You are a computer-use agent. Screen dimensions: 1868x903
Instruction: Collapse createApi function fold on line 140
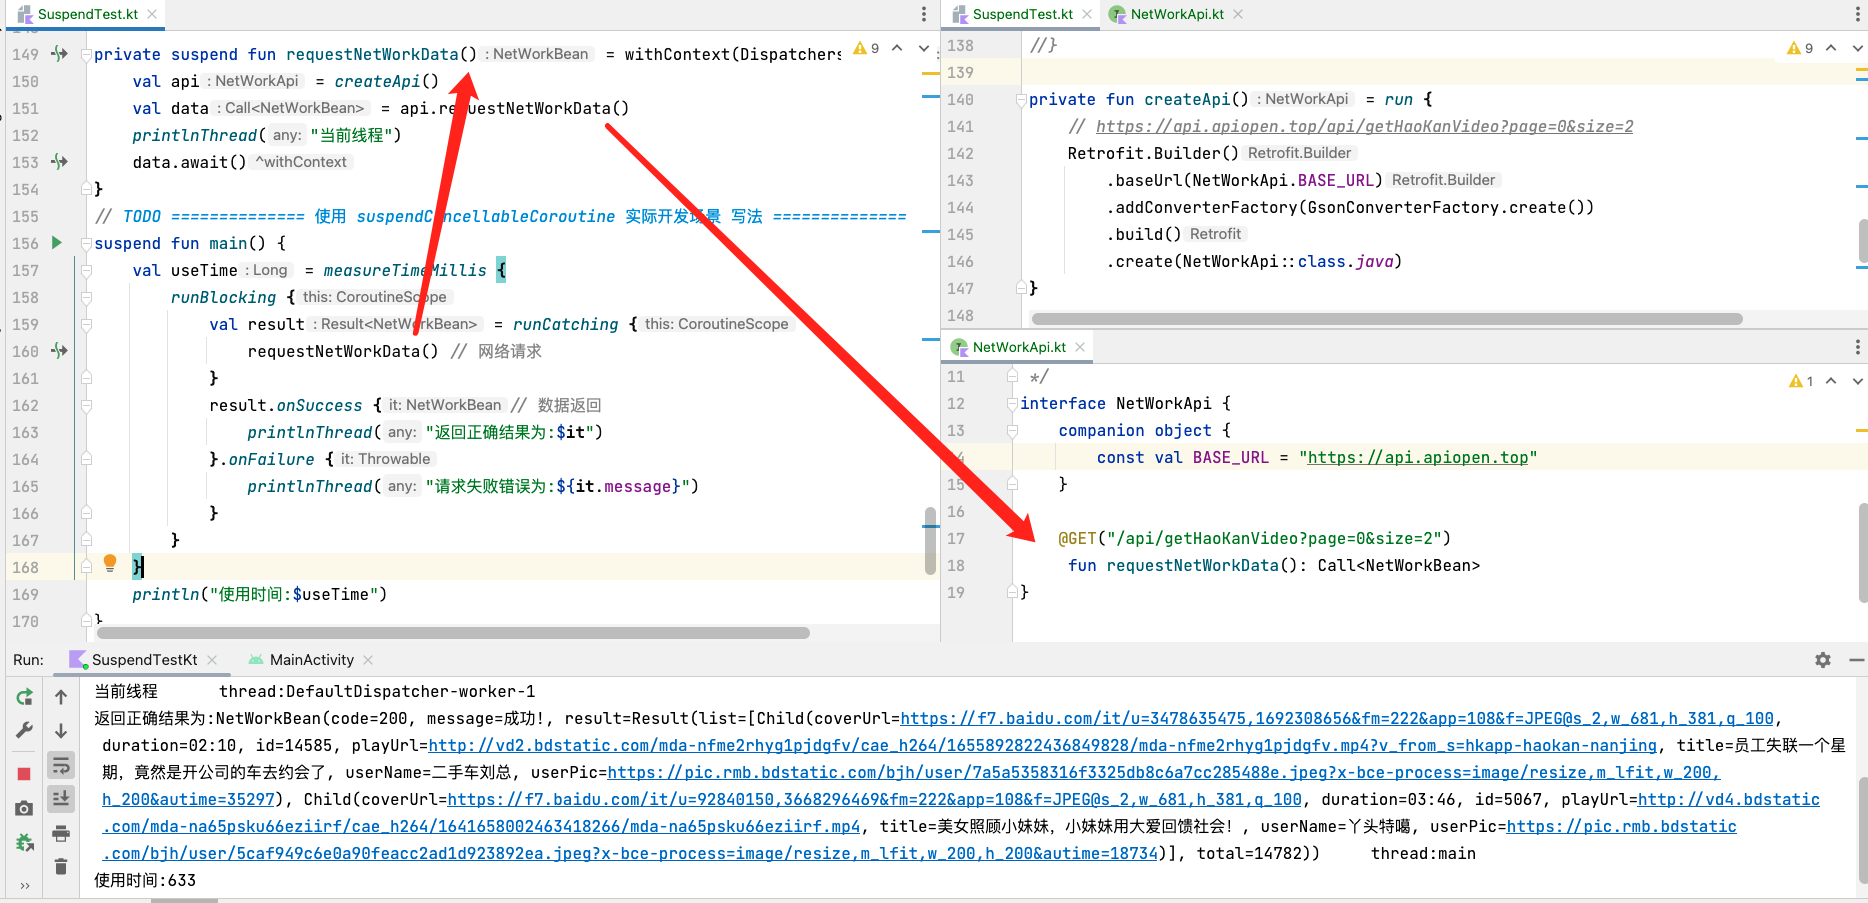(x=1021, y=99)
